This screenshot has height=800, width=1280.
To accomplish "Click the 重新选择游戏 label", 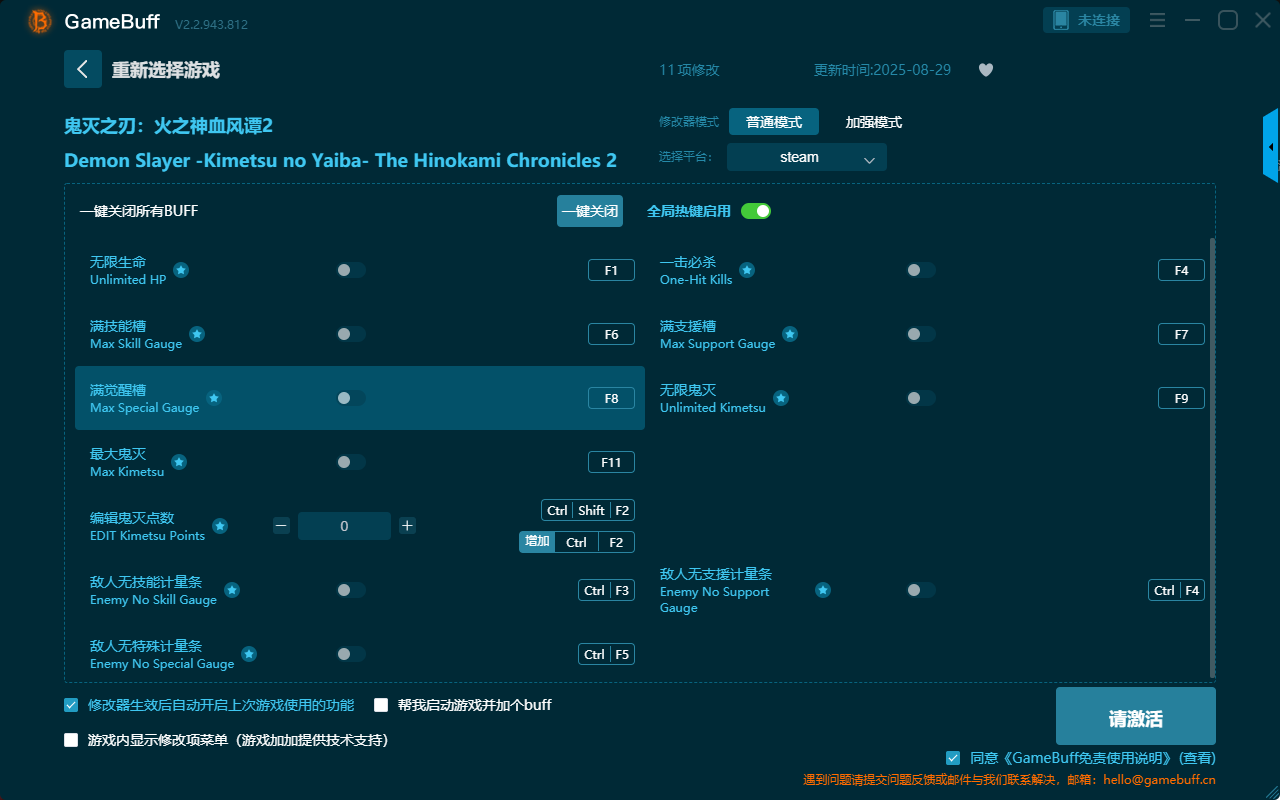I will (166, 70).
